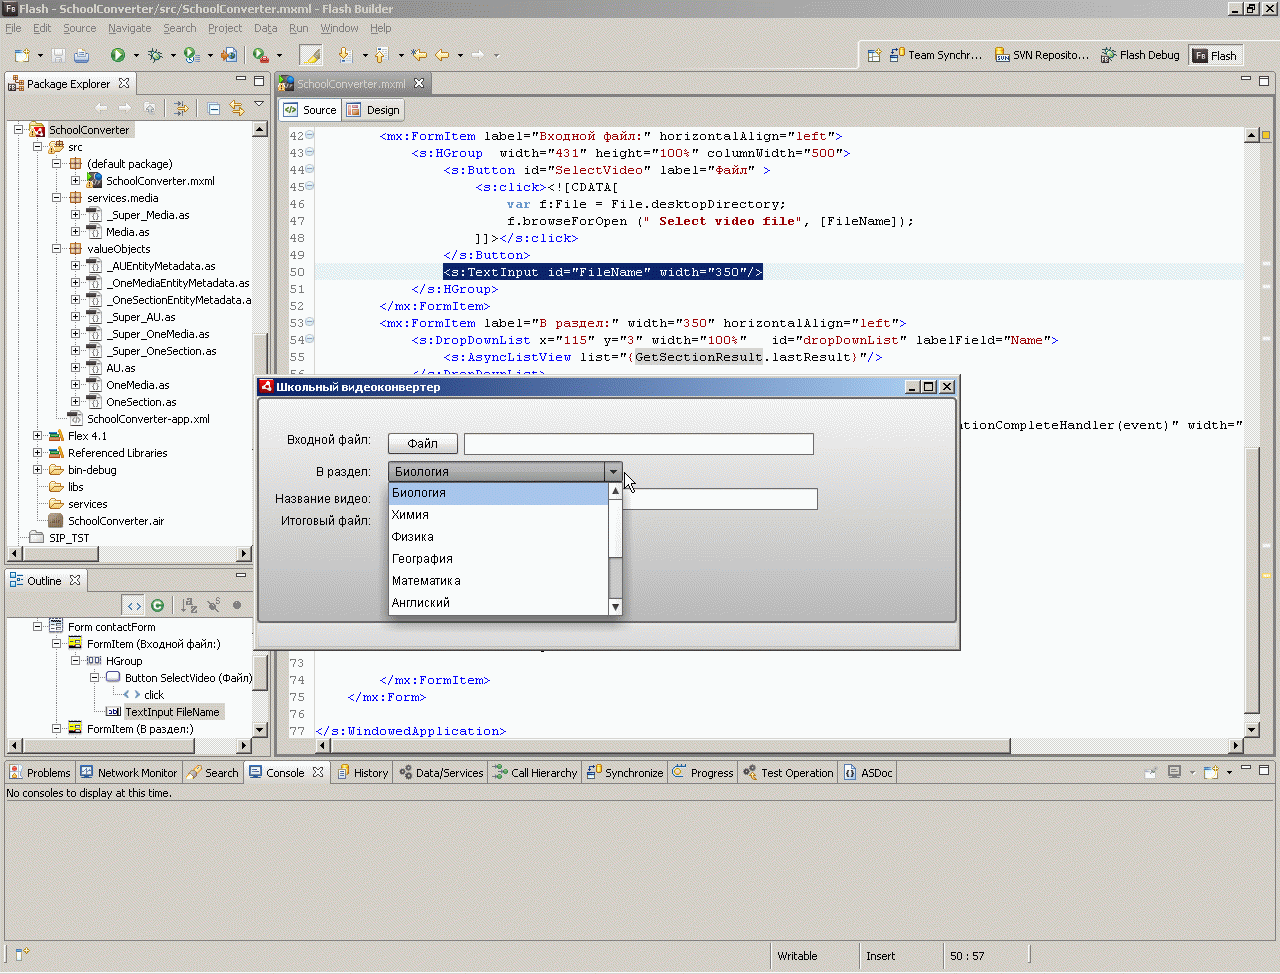Click Link with Editor icon in Package Explorer

click(x=237, y=108)
